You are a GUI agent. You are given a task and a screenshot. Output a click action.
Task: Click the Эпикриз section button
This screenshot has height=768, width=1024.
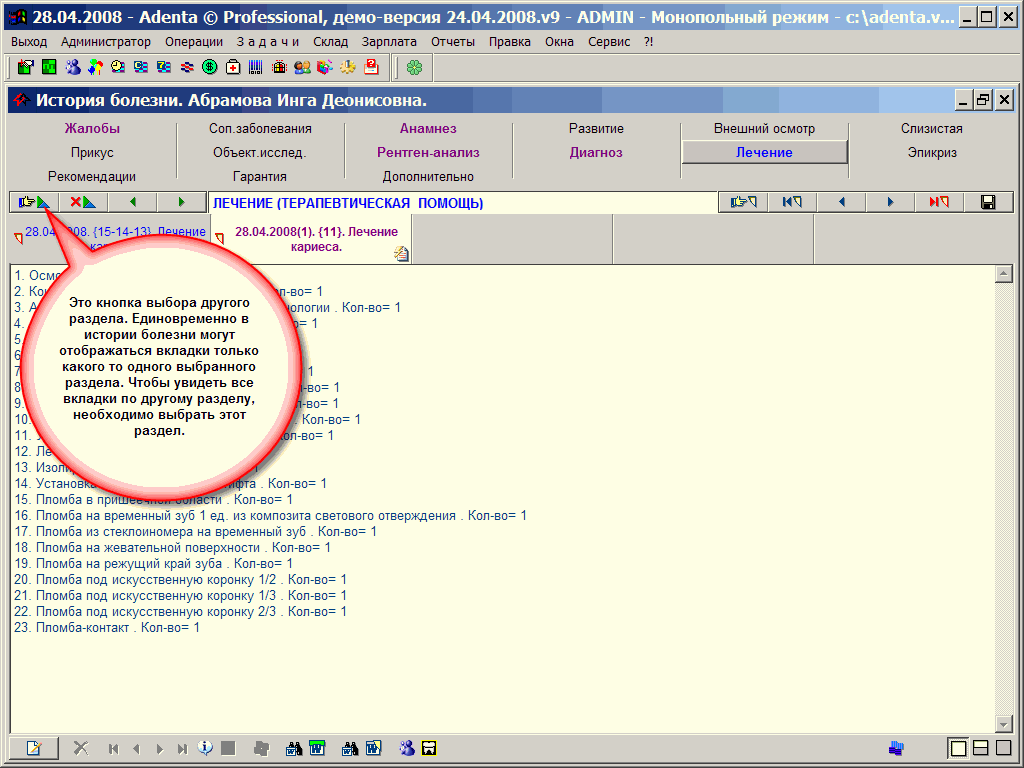[932, 153]
